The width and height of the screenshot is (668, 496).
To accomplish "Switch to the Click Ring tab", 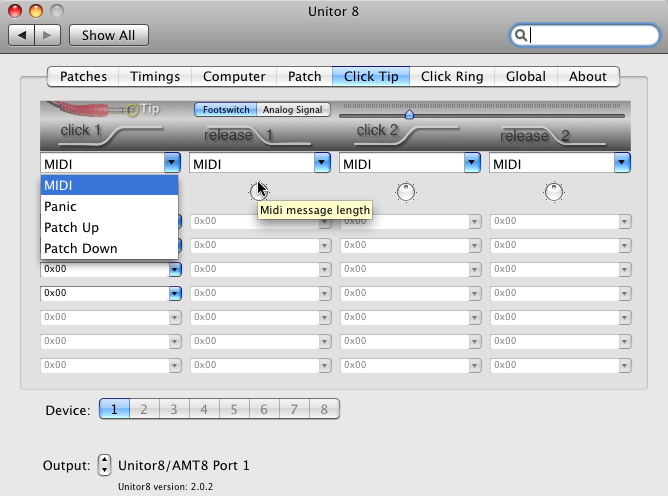I will [x=452, y=76].
